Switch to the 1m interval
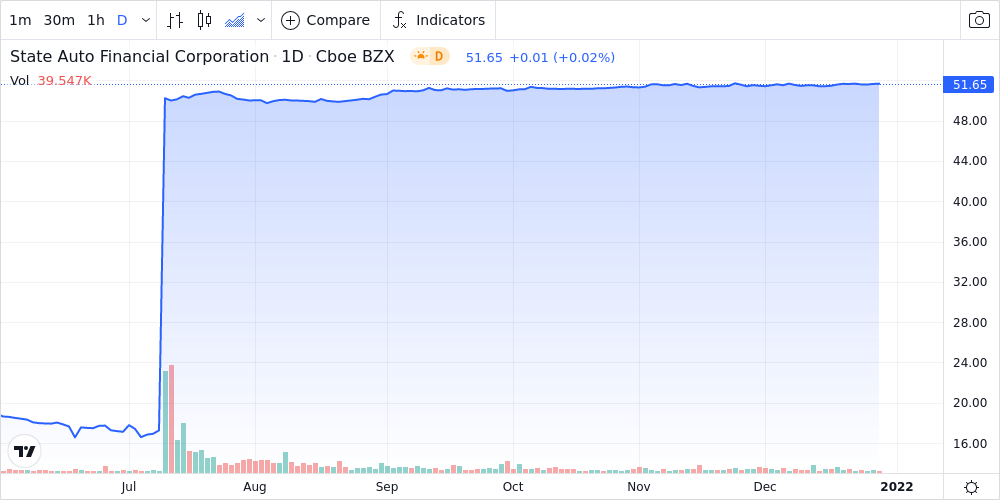1000x500 pixels. [x=20, y=20]
